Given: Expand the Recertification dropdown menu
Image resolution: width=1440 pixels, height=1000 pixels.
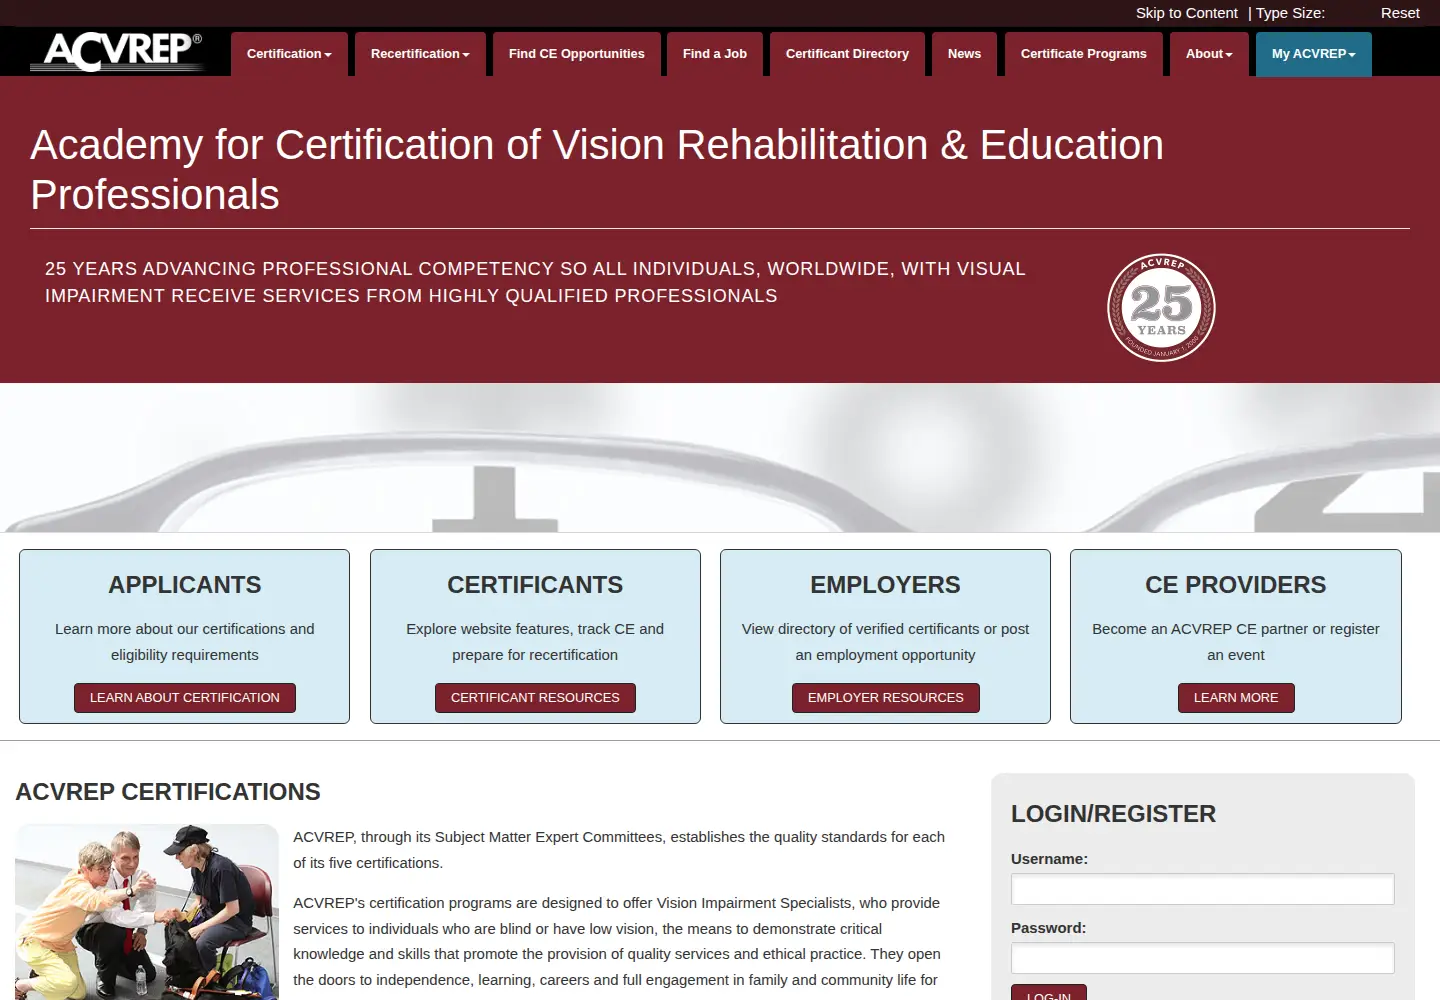Looking at the screenshot, I should (420, 54).
